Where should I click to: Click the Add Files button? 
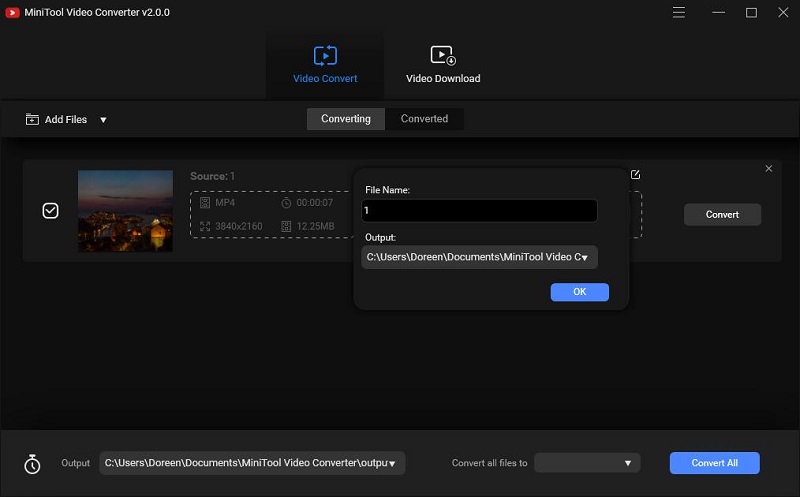point(56,119)
